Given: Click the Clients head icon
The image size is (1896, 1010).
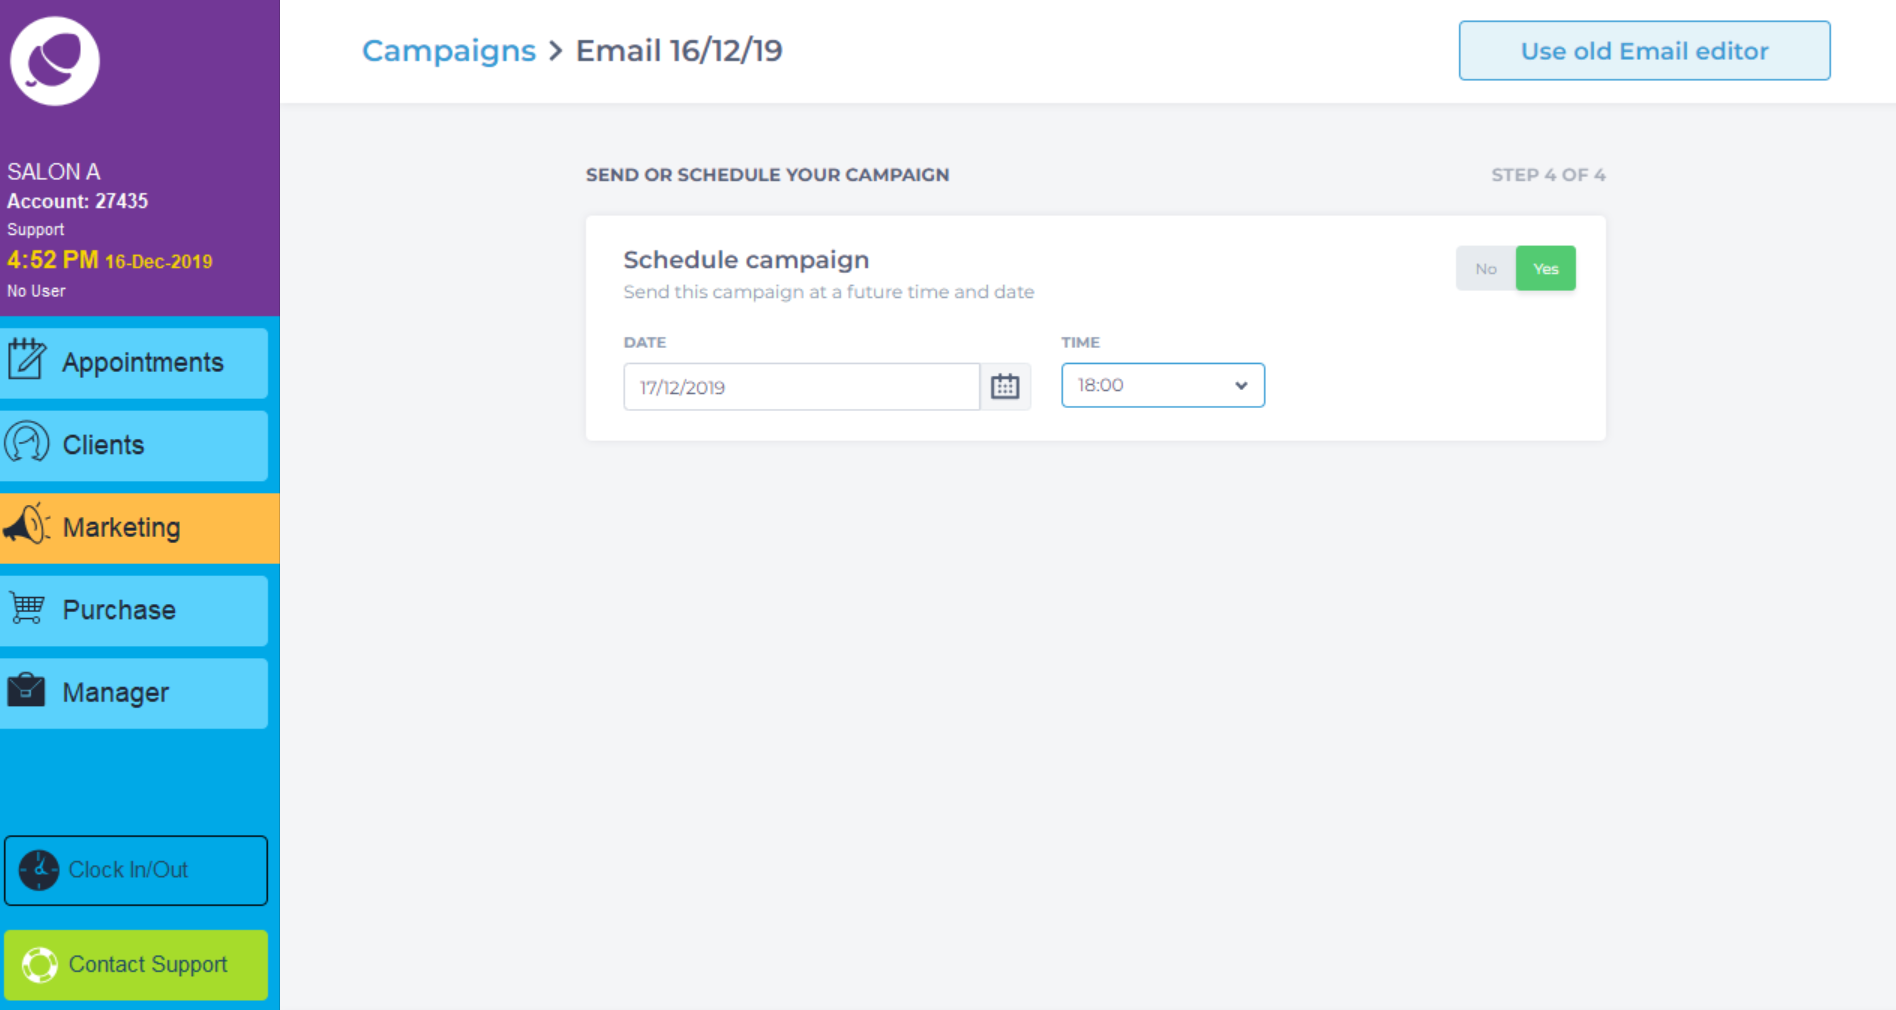Looking at the screenshot, I should coord(27,442).
